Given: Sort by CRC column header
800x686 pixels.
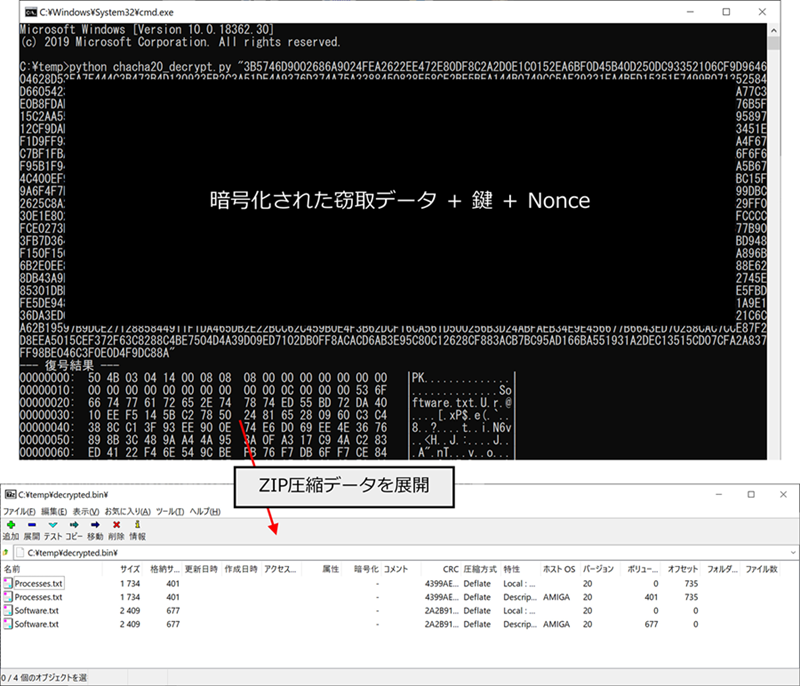Looking at the screenshot, I should [451, 569].
